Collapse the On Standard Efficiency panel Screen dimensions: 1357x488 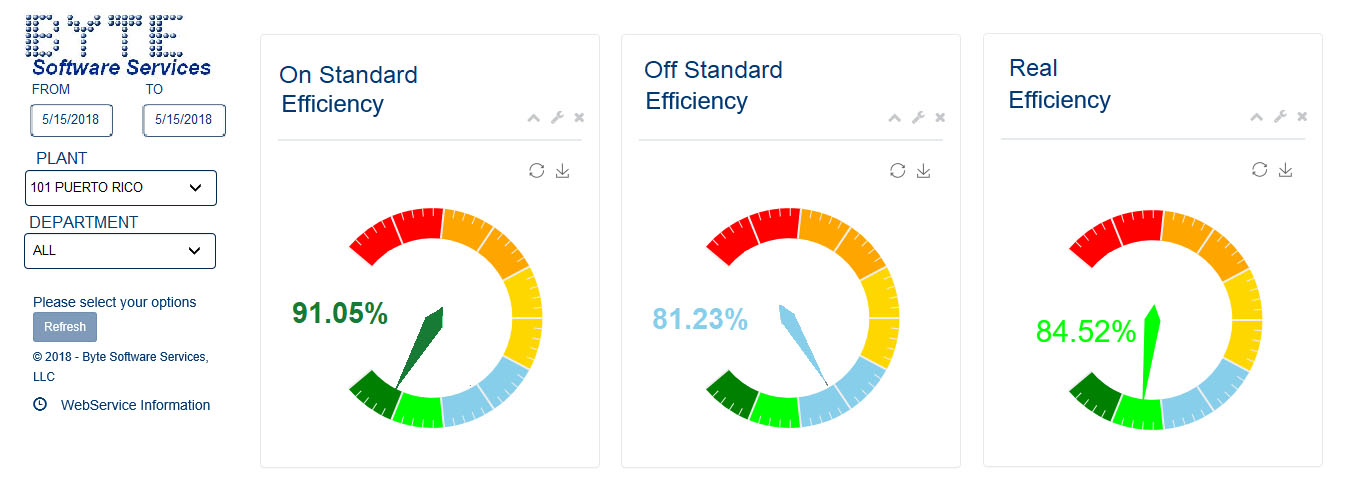[534, 118]
